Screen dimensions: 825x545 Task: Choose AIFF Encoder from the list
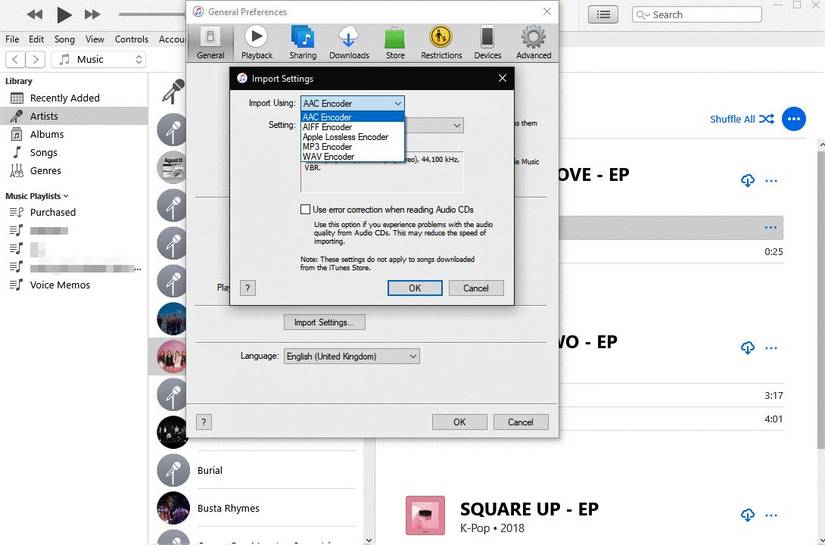[352, 127]
